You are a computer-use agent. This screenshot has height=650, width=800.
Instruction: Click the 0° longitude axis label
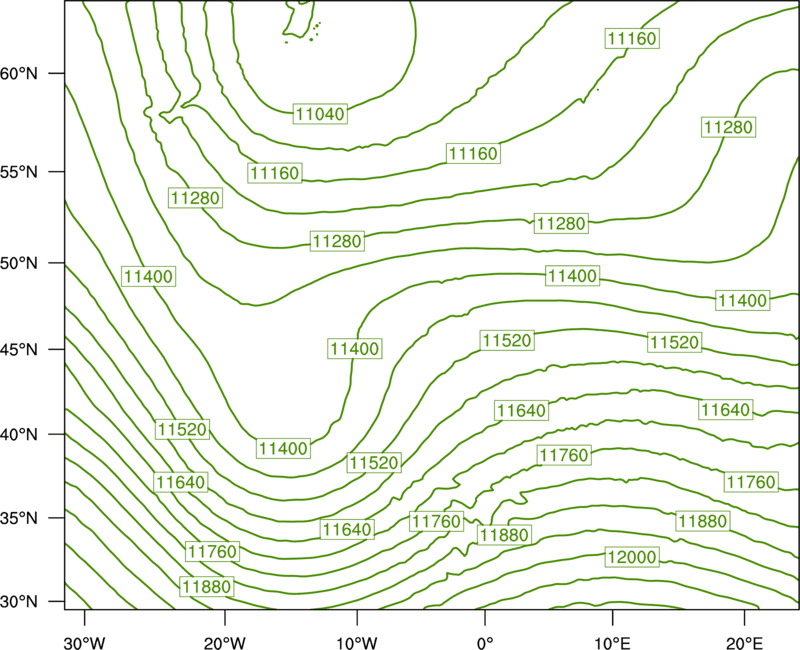coord(485,642)
